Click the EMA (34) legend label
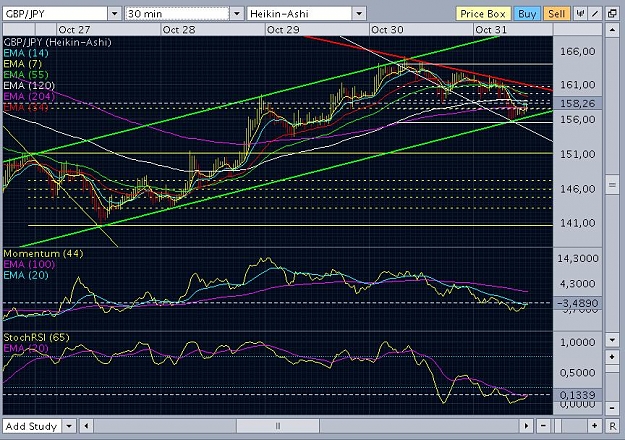 pos(26,107)
